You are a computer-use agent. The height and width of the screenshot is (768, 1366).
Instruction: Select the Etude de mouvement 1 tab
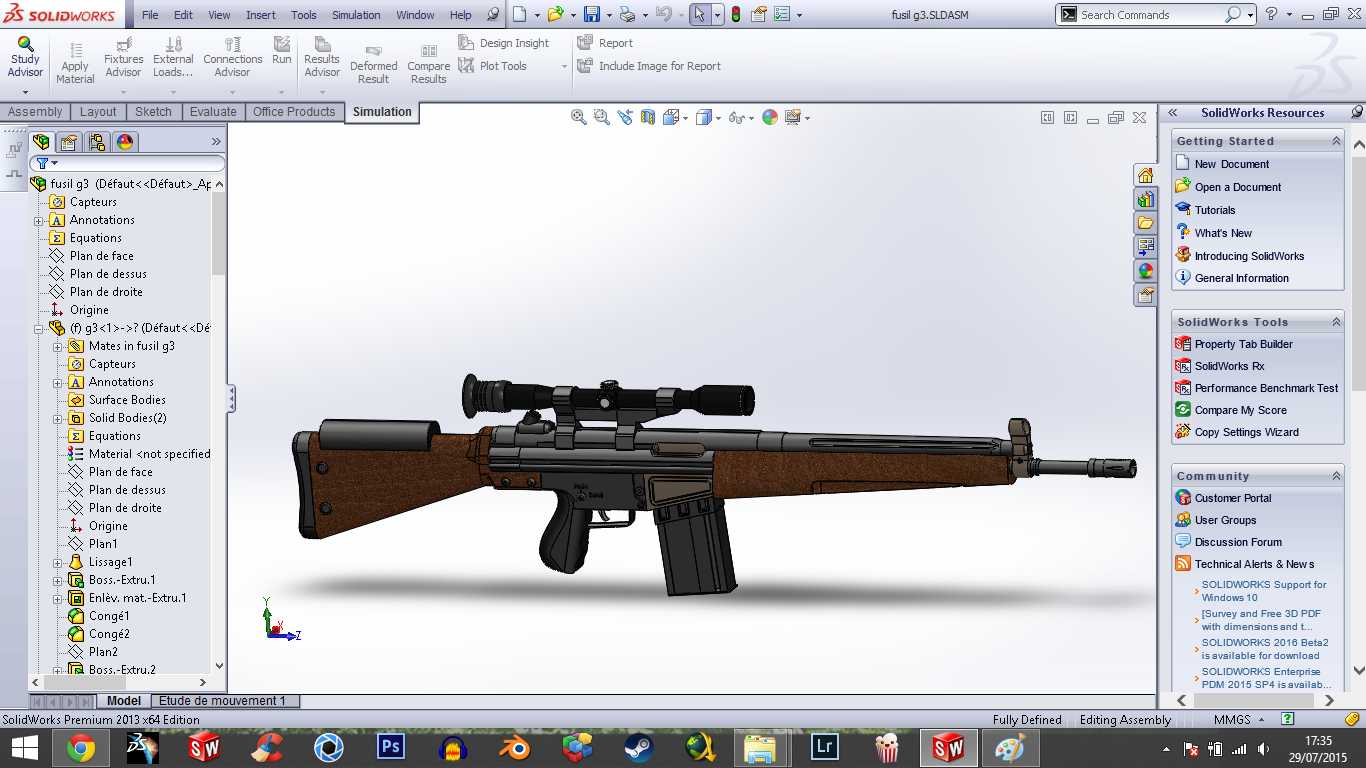tap(222, 701)
